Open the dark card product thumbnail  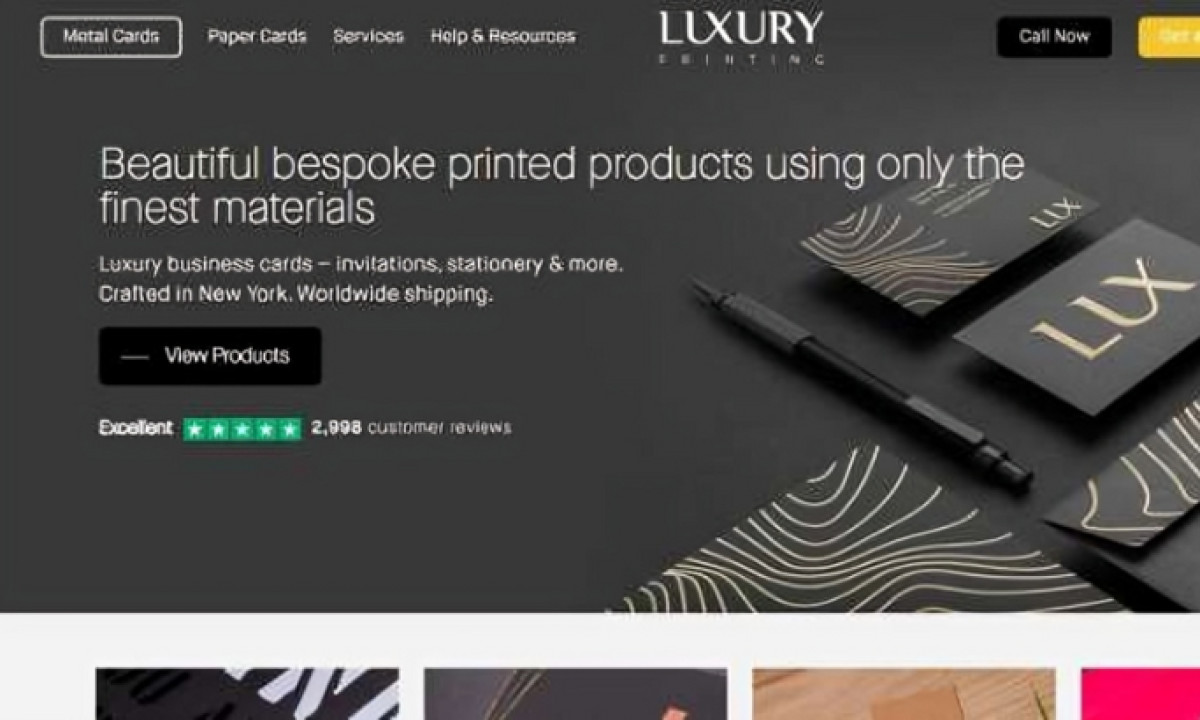pos(576,694)
